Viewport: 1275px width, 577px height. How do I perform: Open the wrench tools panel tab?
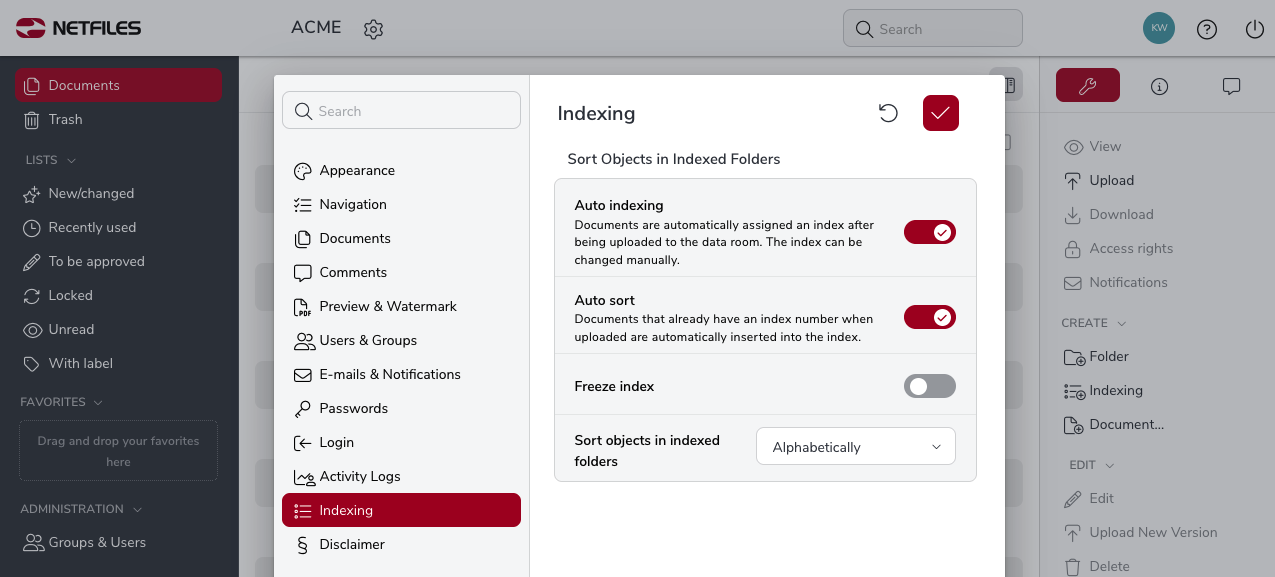1088,86
